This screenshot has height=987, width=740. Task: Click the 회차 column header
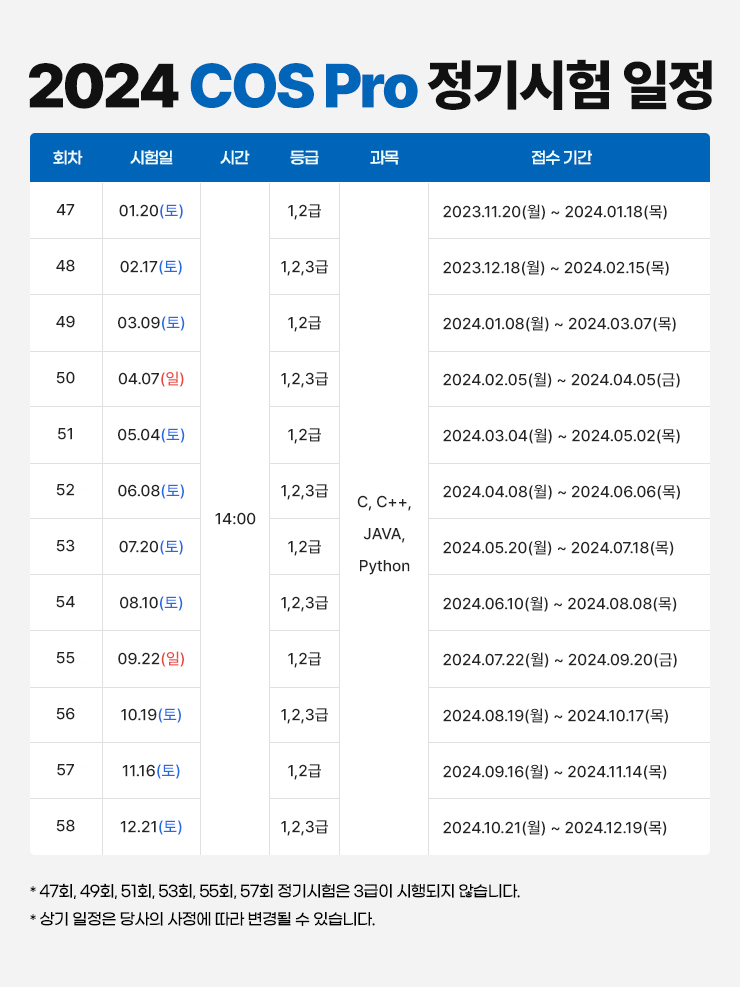66,158
